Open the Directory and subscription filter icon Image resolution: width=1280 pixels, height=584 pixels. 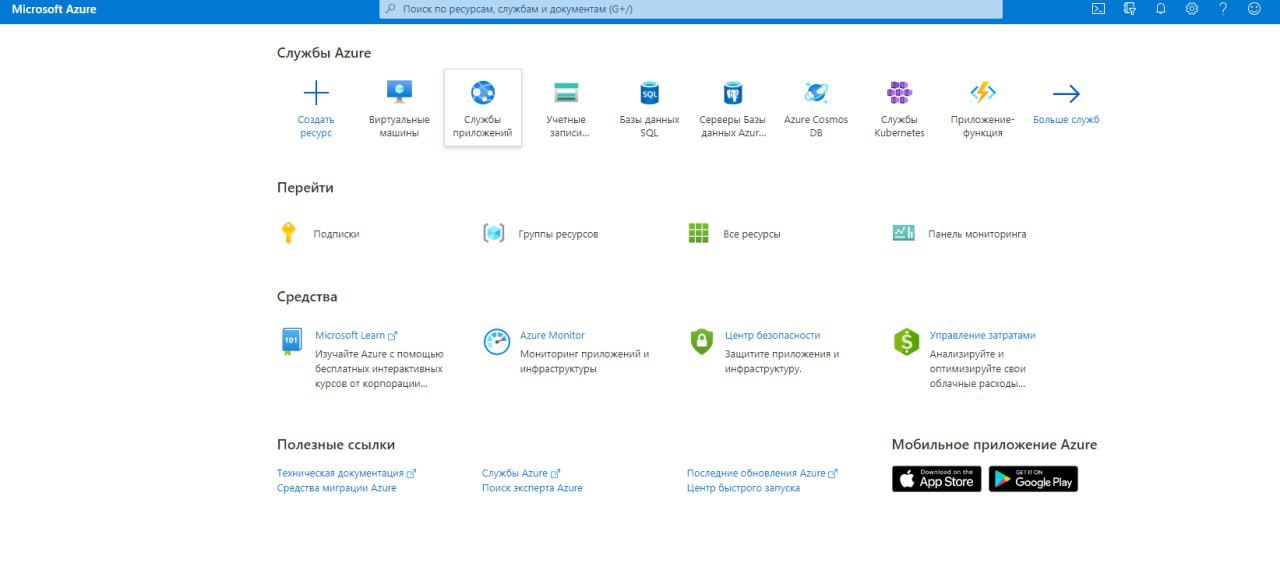(1130, 9)
